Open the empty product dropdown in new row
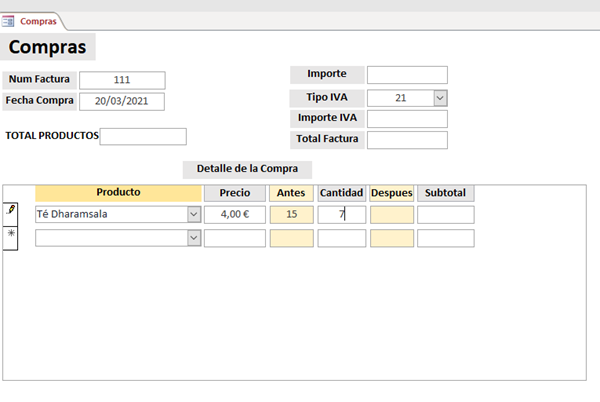Screen dimensions: 600x402 (193, 238)
